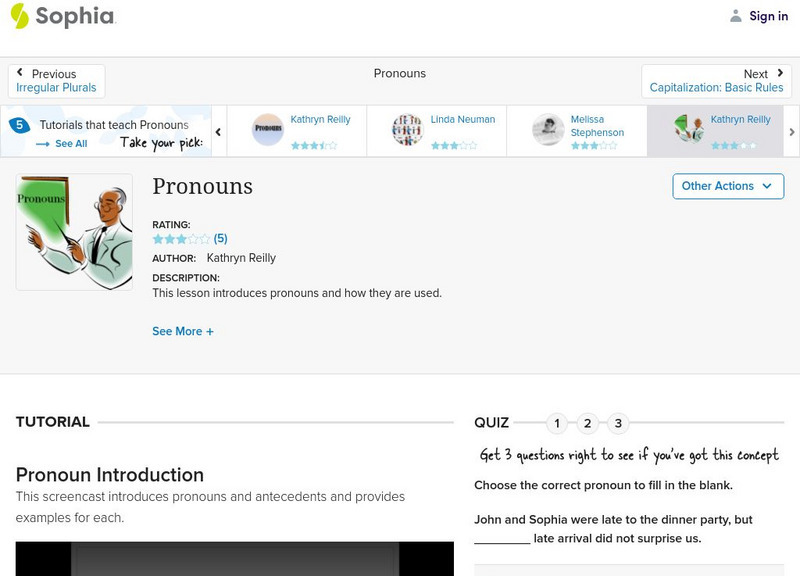This screenshot has height=576, width=800.
Task: Go to quiz question 2
Action: pyautogui.click(x=588, y=423)
